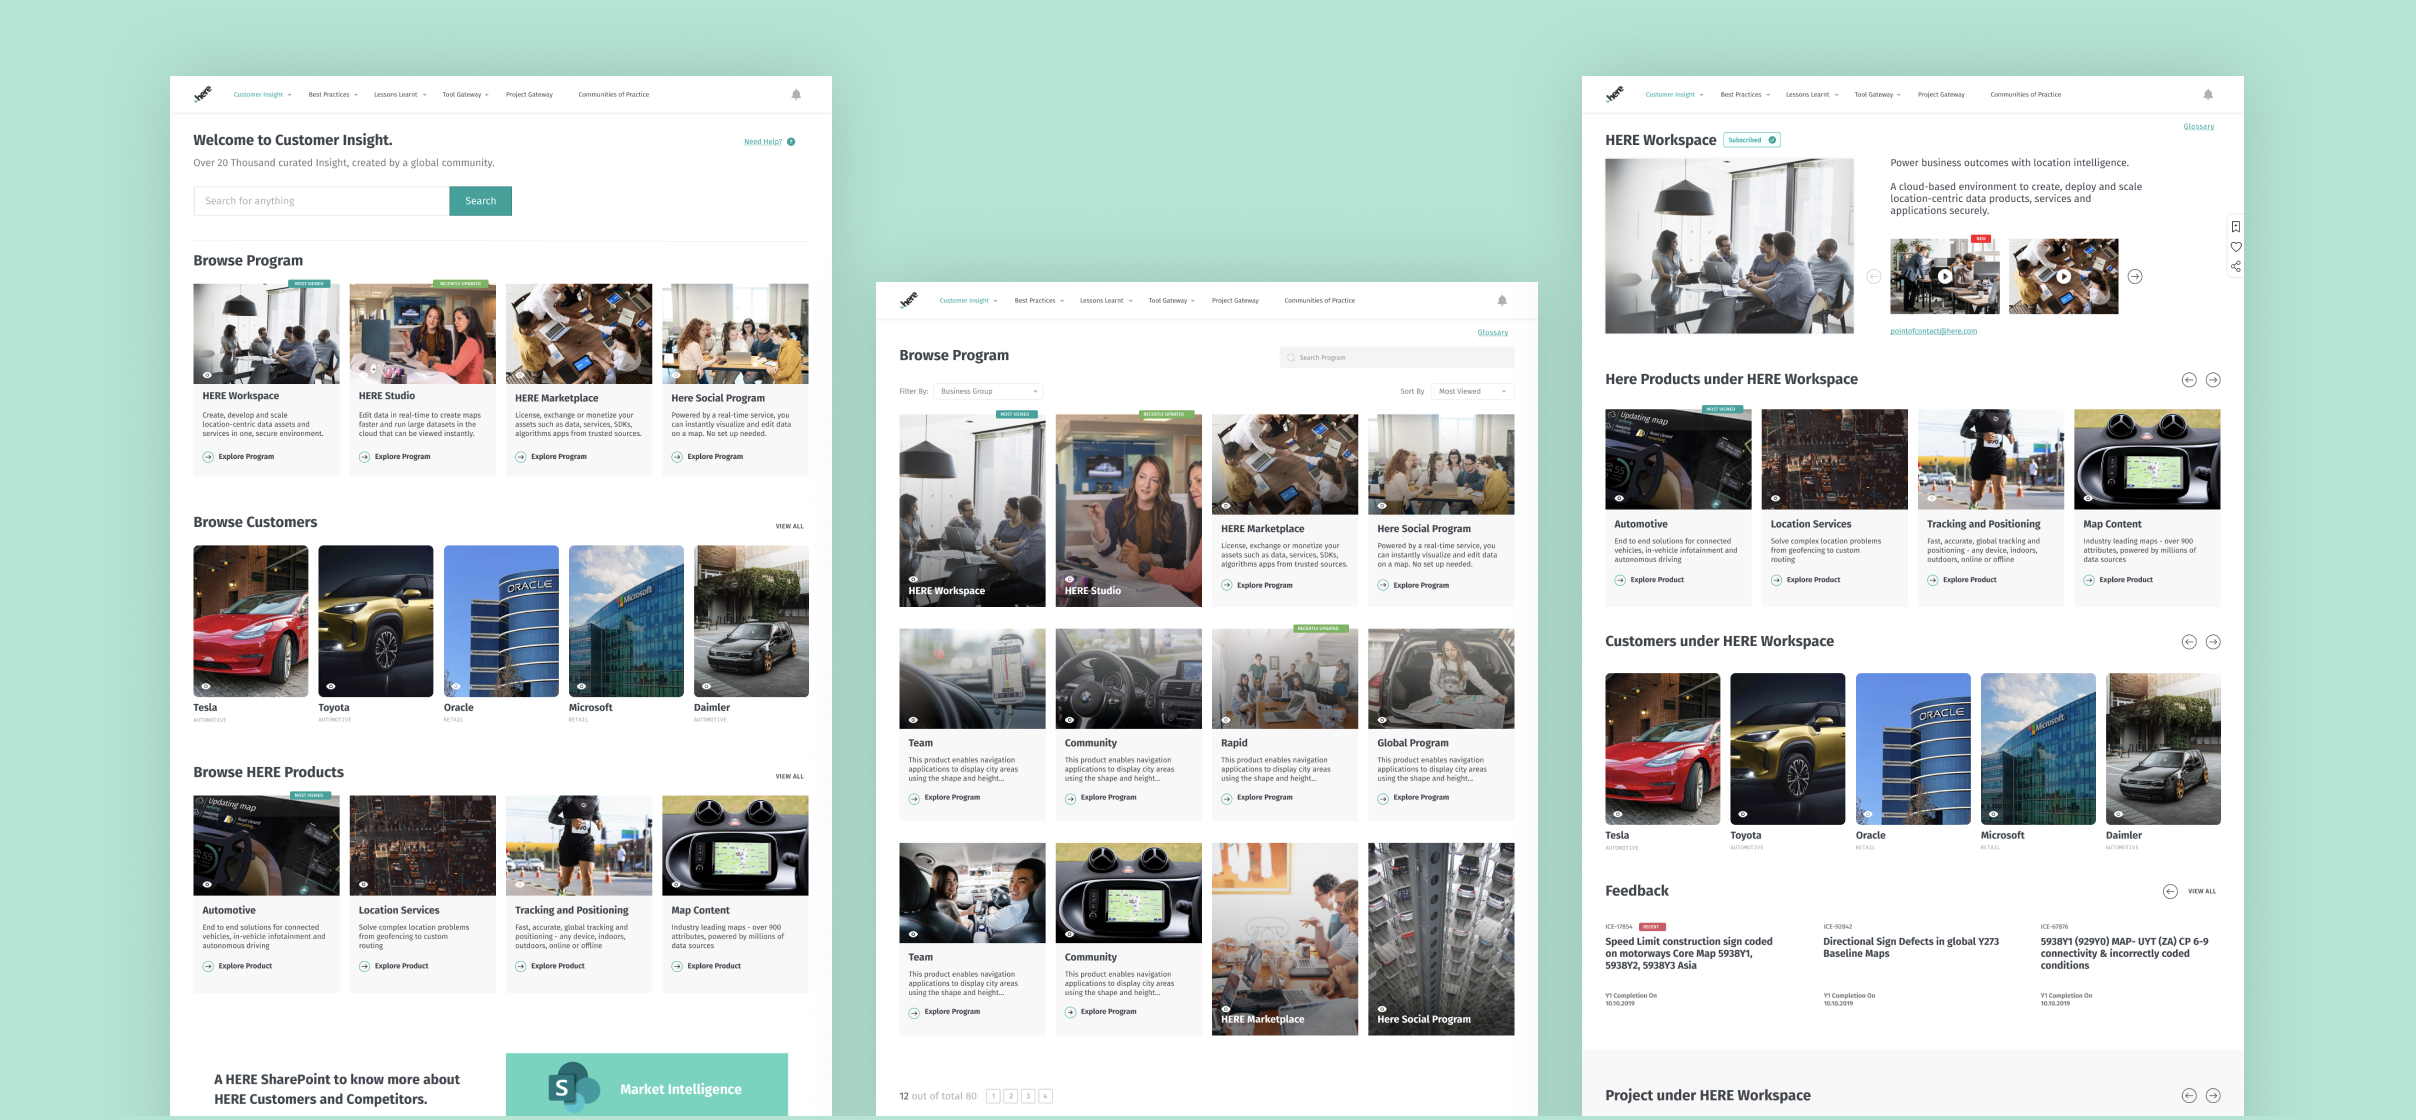The width and height of the screenshot is (2416, 1120).
Task: Go to next Customers under HERE Workspace
Action: pyautogui.click(x=2213, y=642)
